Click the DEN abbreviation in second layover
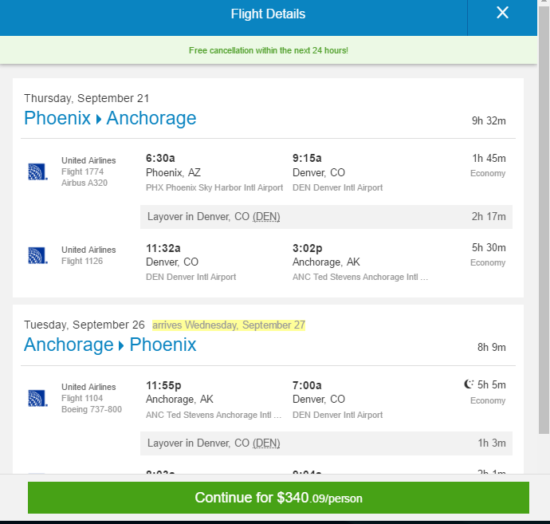 click(266, 443)
